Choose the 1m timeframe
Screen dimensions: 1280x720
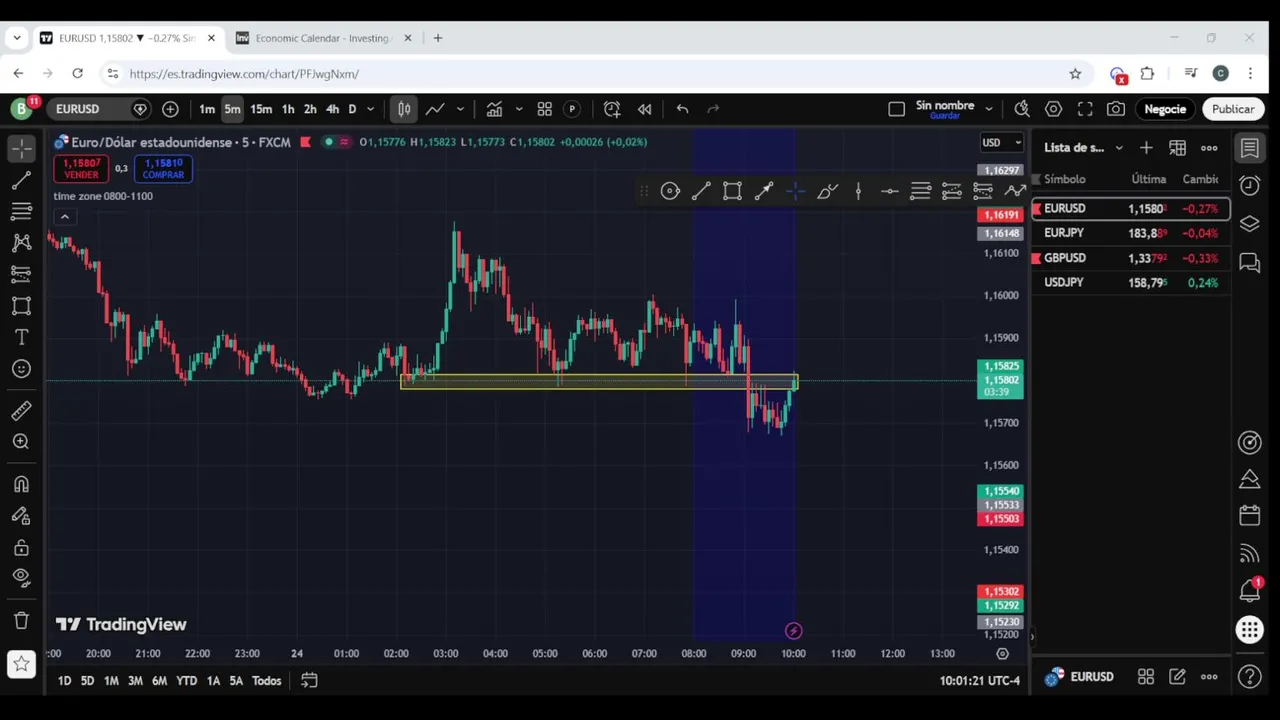coord(206,109)
